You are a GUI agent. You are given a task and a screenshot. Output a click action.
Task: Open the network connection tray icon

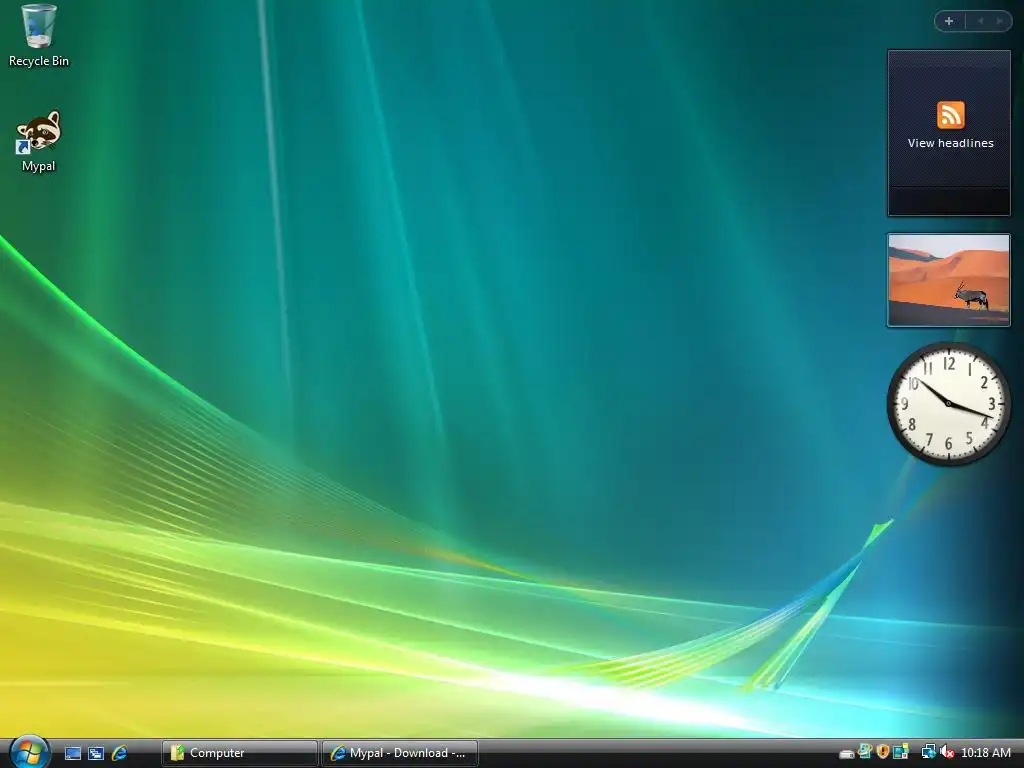(928, 752)
